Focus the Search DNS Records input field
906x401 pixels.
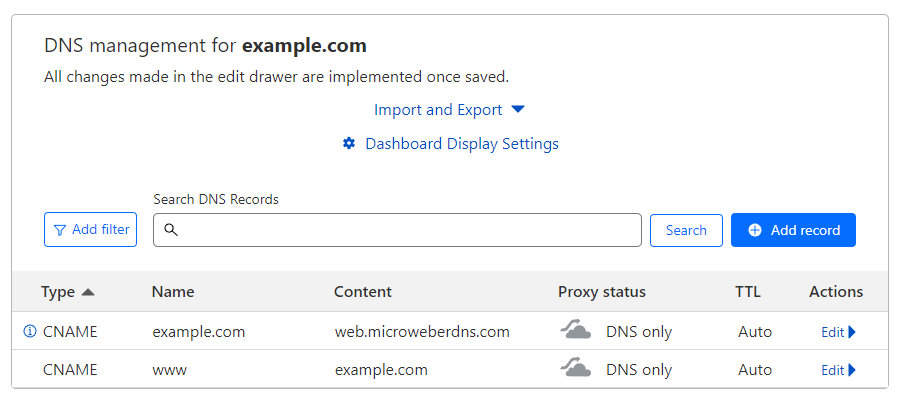pos(405,230)
